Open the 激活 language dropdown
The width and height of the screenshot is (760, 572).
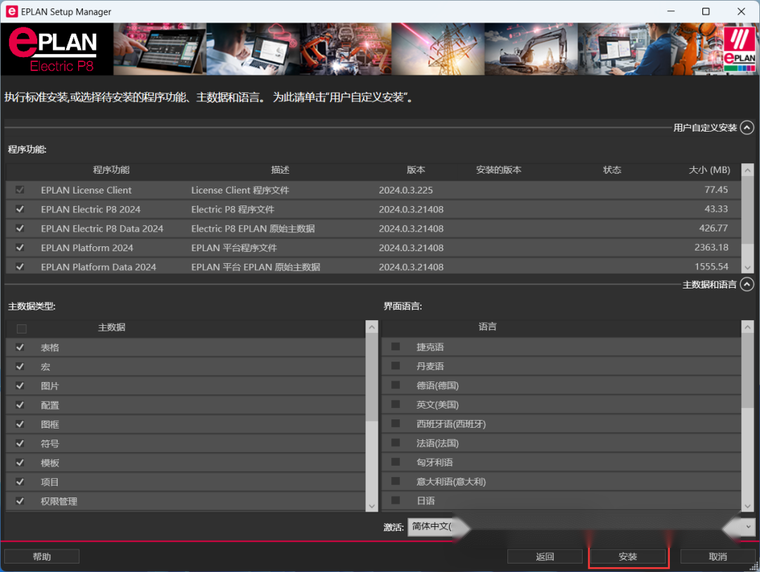pyautogui.click(x=745, y=527)
